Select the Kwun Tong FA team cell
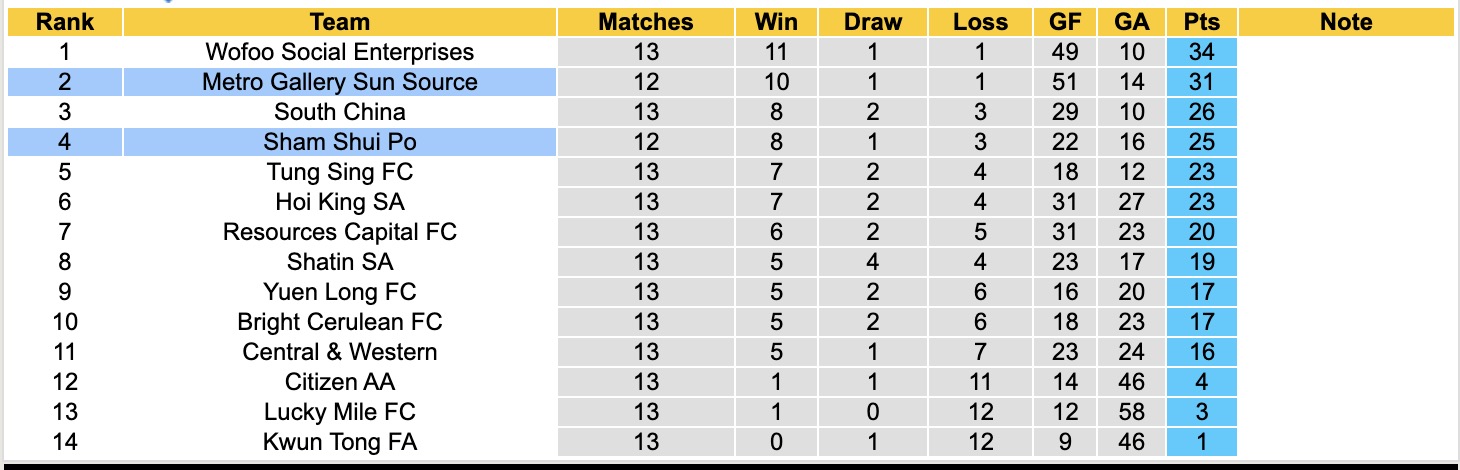The image size is (1460, 470). [340, 442]
